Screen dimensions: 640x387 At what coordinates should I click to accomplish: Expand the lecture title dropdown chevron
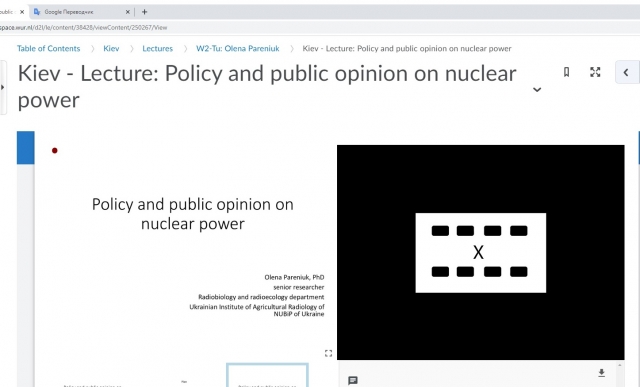[x=537, y=89]
